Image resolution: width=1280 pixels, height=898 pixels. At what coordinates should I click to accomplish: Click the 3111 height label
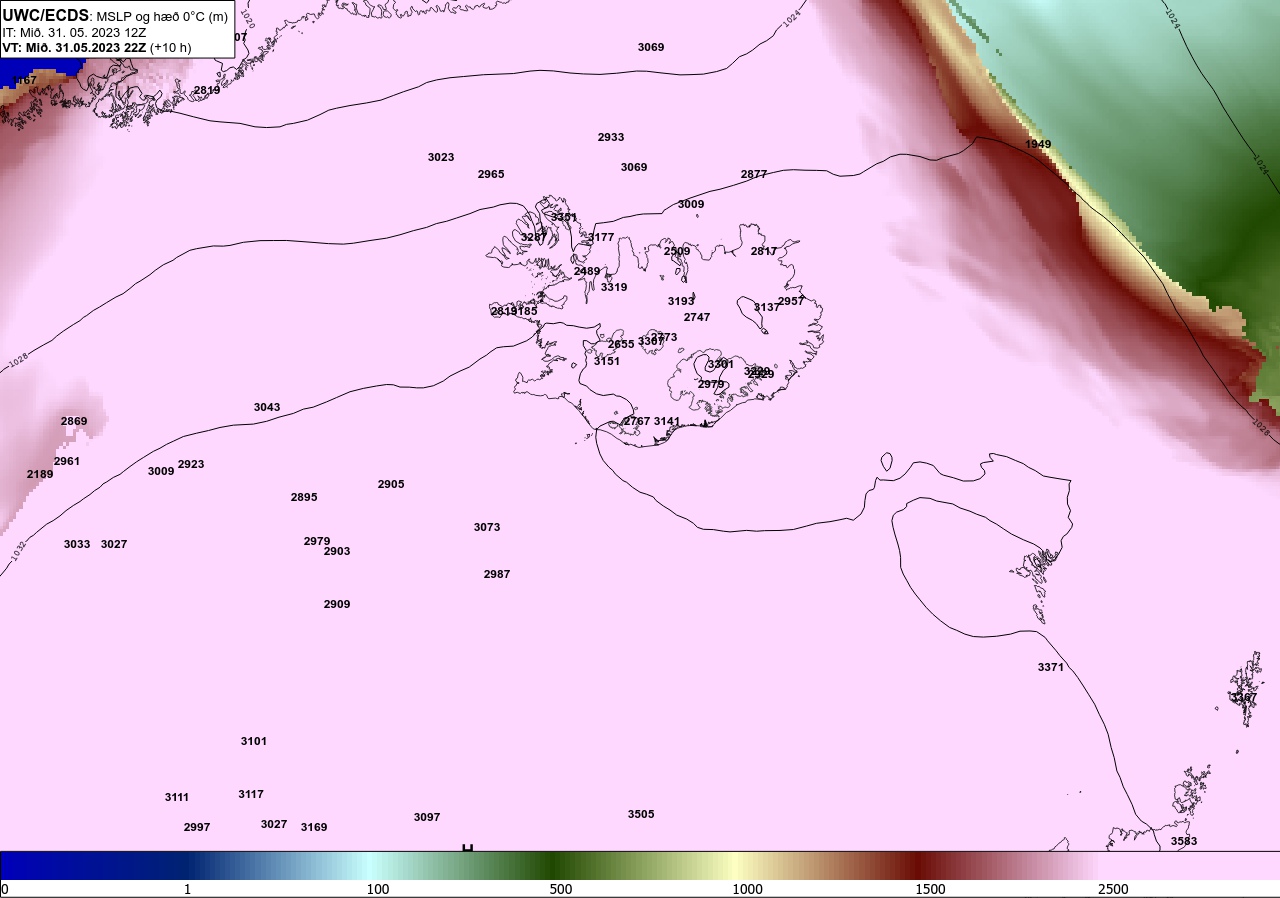(x=177, y=797)
